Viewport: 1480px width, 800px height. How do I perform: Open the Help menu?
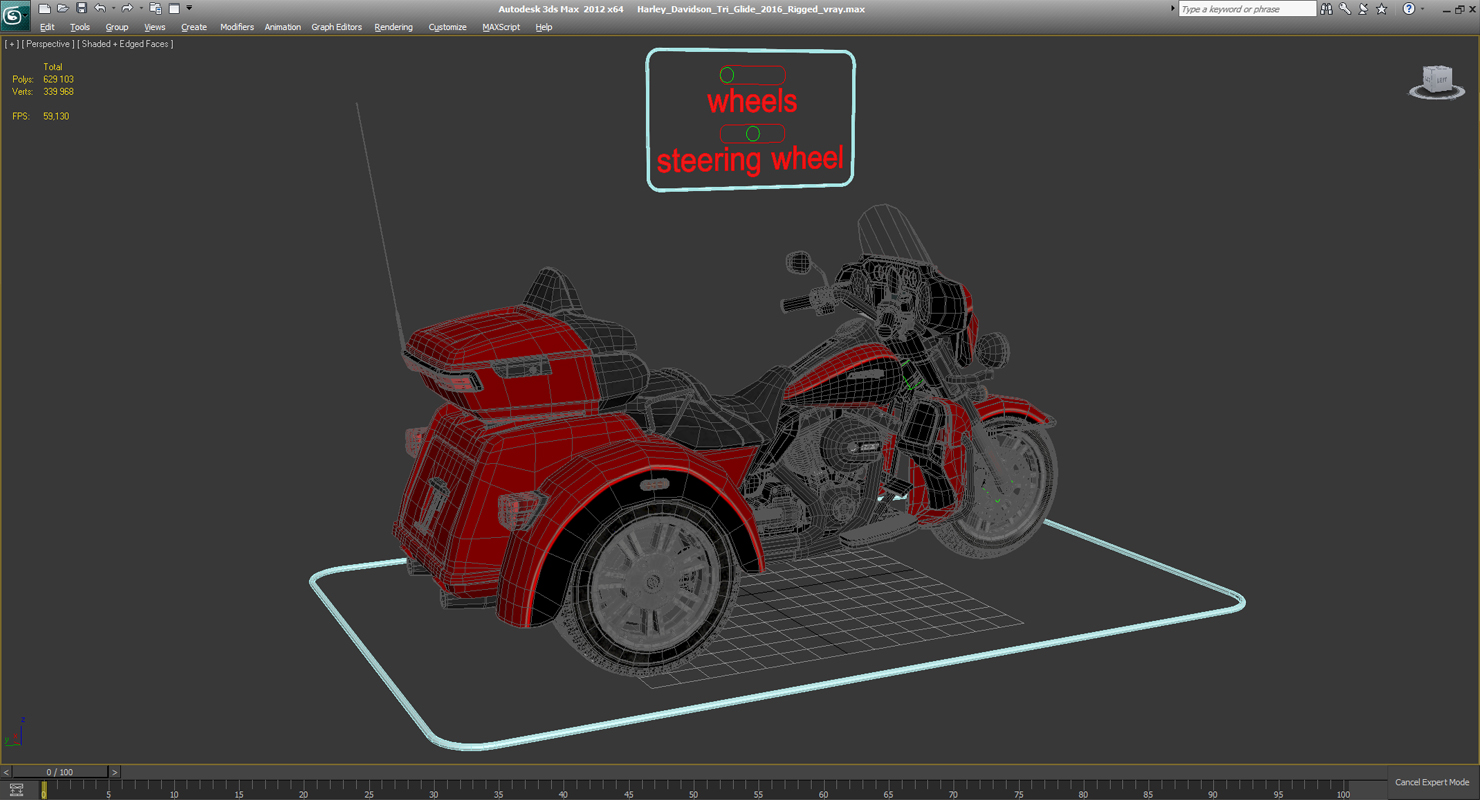click(x=544, y=27)
